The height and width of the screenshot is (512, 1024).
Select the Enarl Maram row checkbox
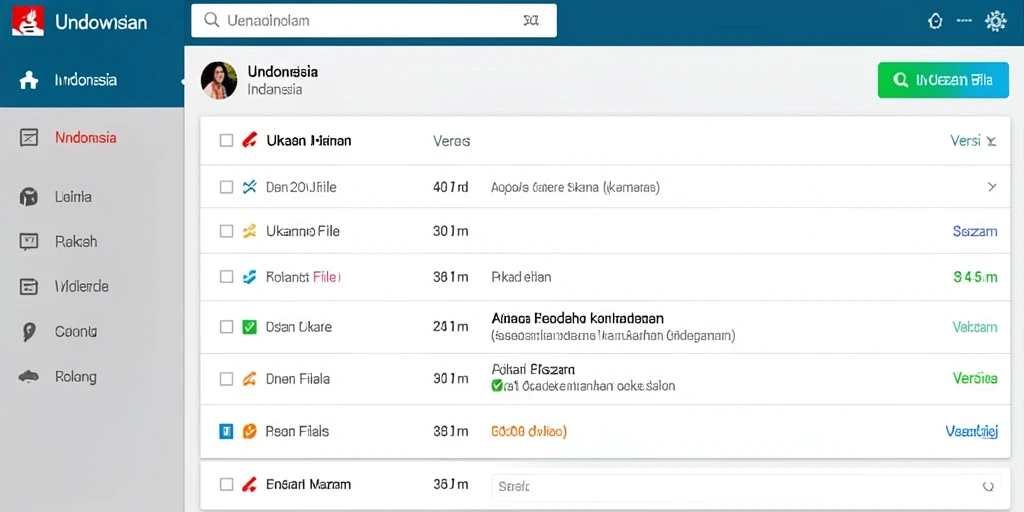pos(226,485)
